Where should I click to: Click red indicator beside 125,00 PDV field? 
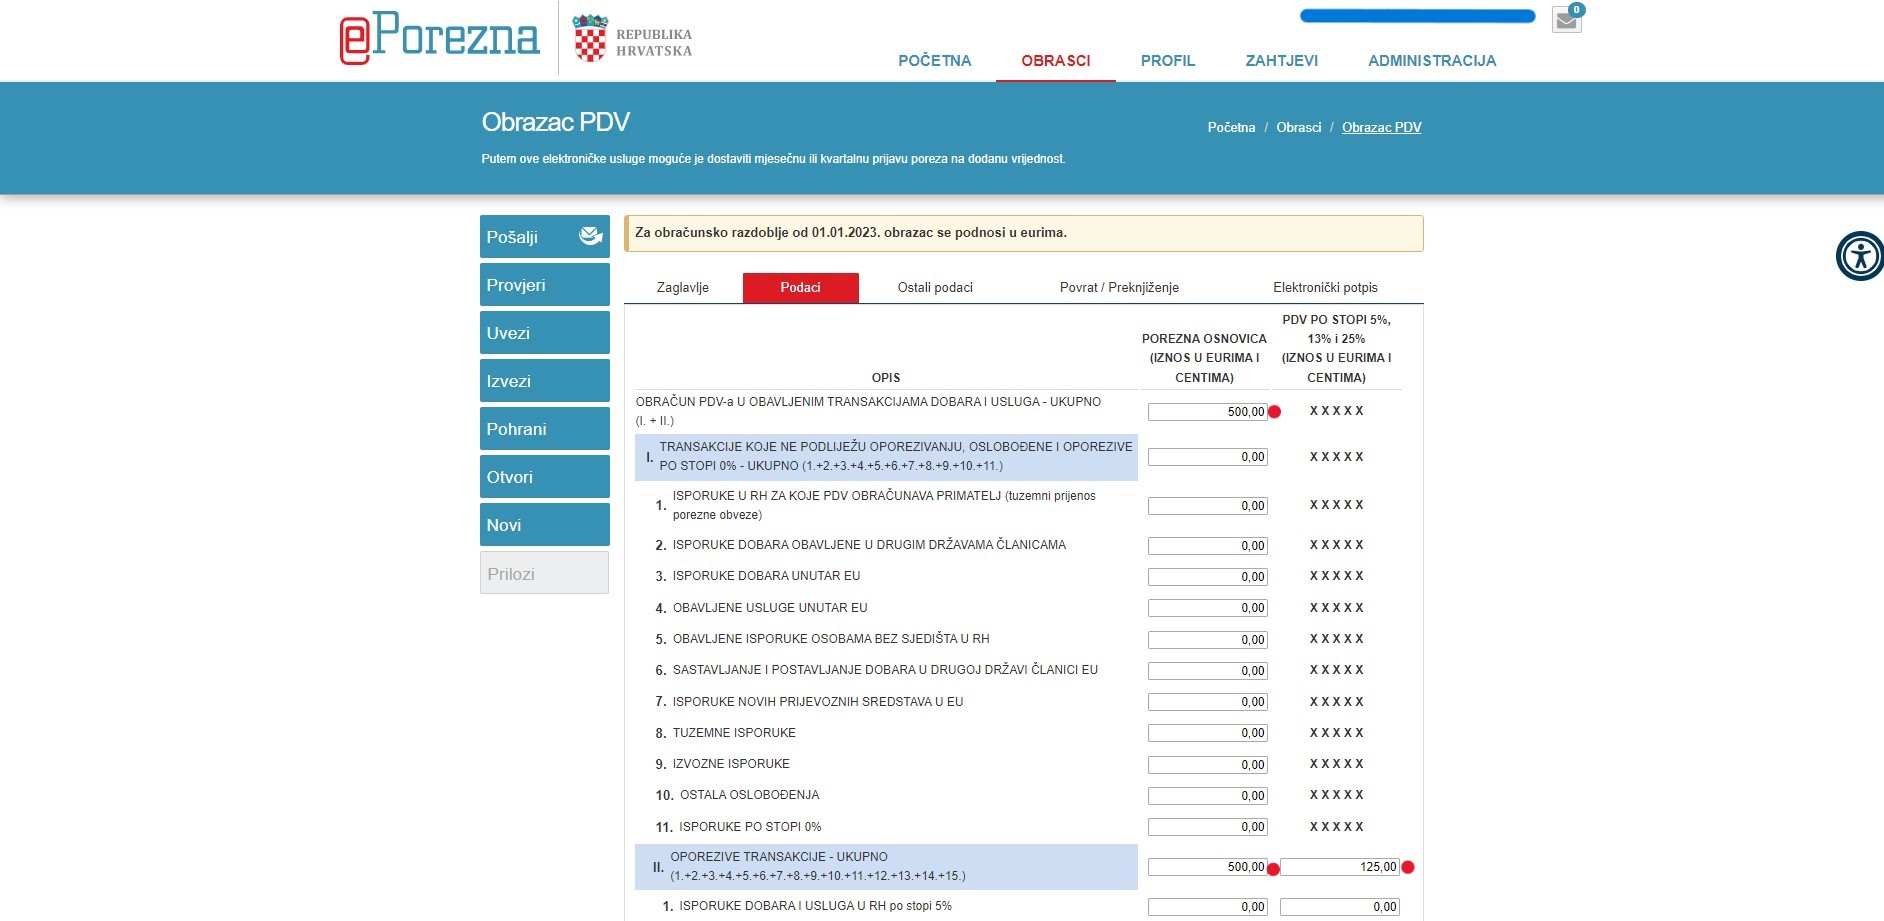tap(1408, 867)
